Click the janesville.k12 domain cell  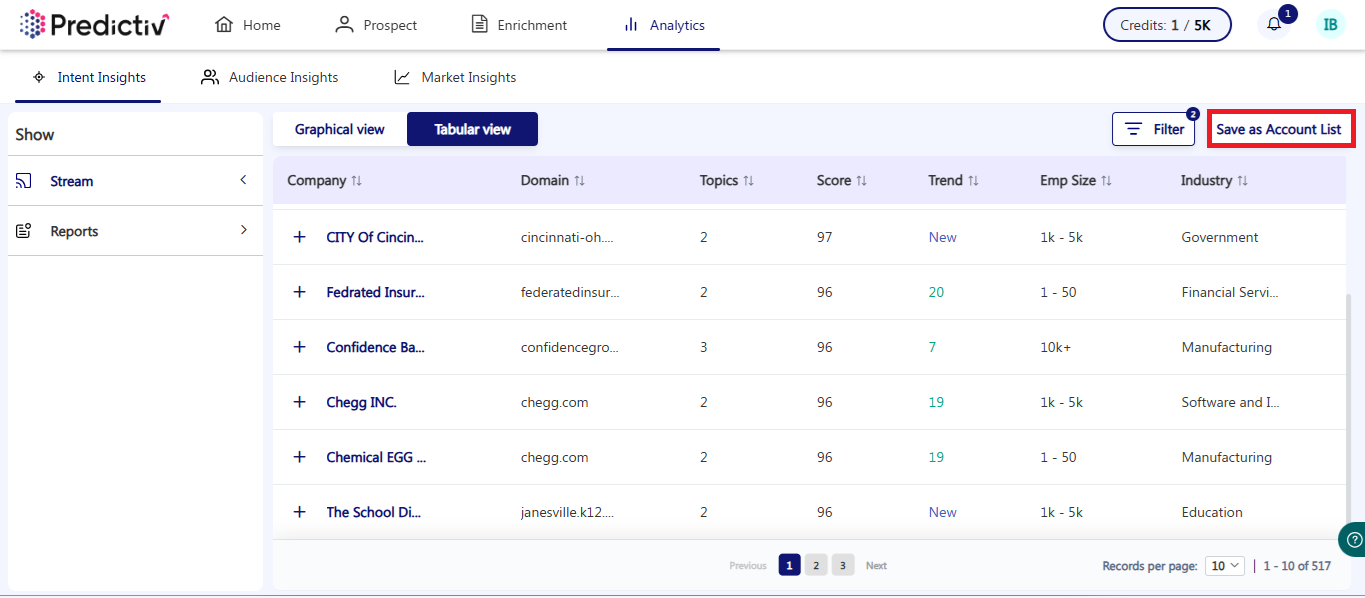[x=567, y=512]
